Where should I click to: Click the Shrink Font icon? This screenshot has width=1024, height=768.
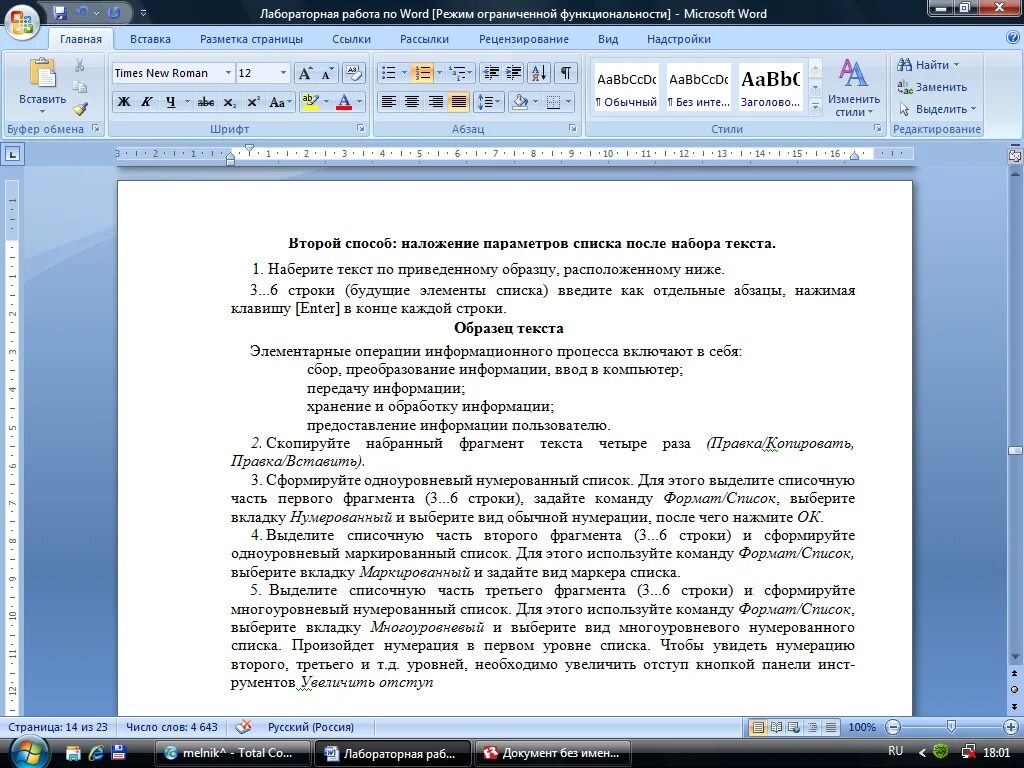[327, 73]
